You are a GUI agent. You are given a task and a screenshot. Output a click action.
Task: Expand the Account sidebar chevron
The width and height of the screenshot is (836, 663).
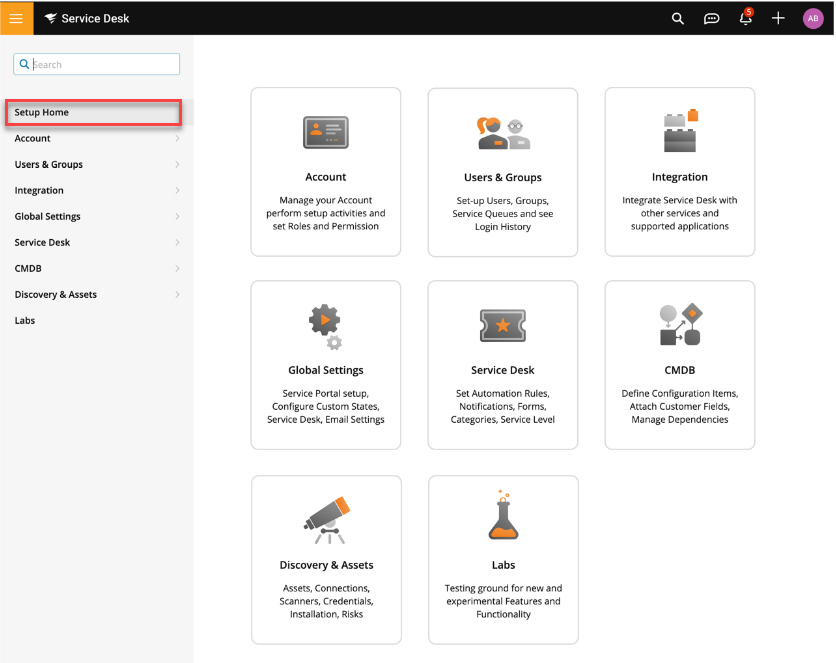tap(177, 139)
